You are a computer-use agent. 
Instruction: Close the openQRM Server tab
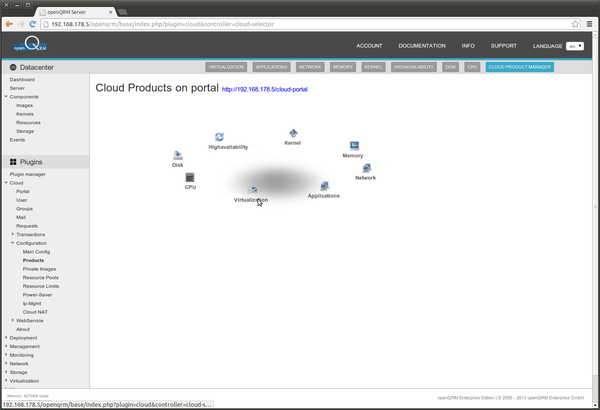pos(111,12)
